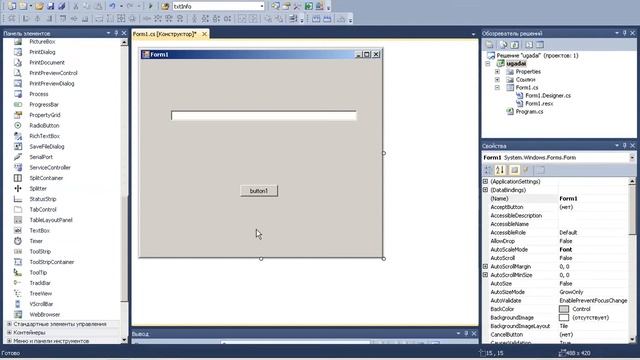Open file with the folder toolbar icon
The image size is (640, 360).
tap(39, 6)
